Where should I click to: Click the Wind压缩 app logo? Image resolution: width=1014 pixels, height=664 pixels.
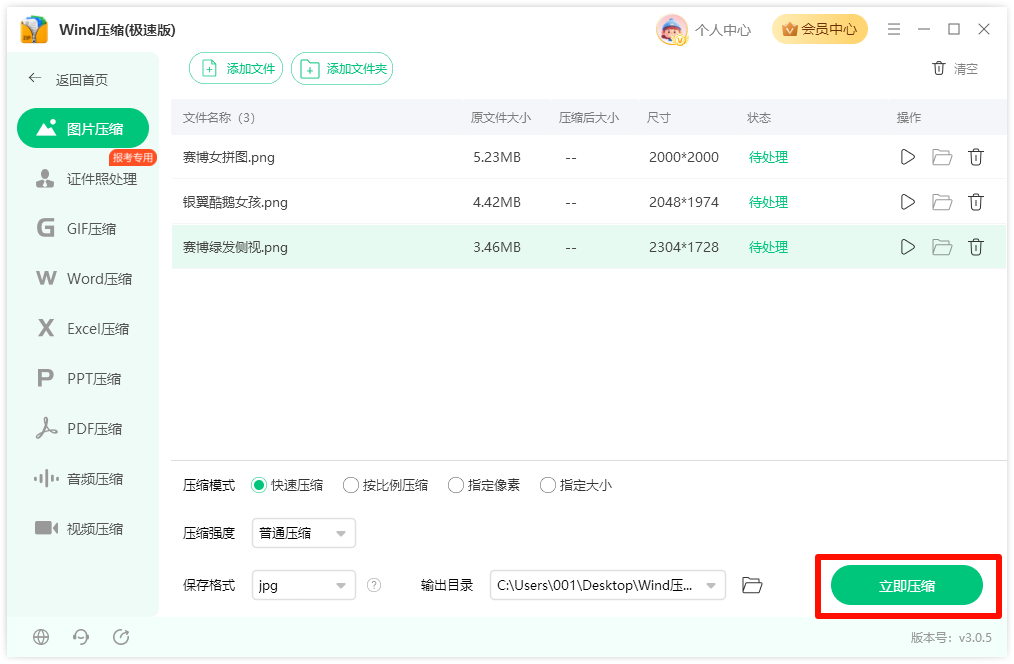tap(34, 30)
